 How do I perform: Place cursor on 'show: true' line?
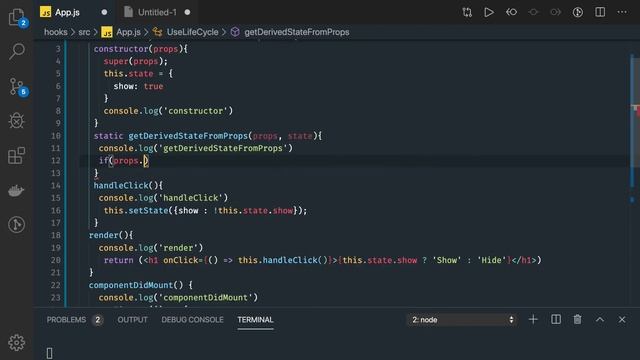138,86
